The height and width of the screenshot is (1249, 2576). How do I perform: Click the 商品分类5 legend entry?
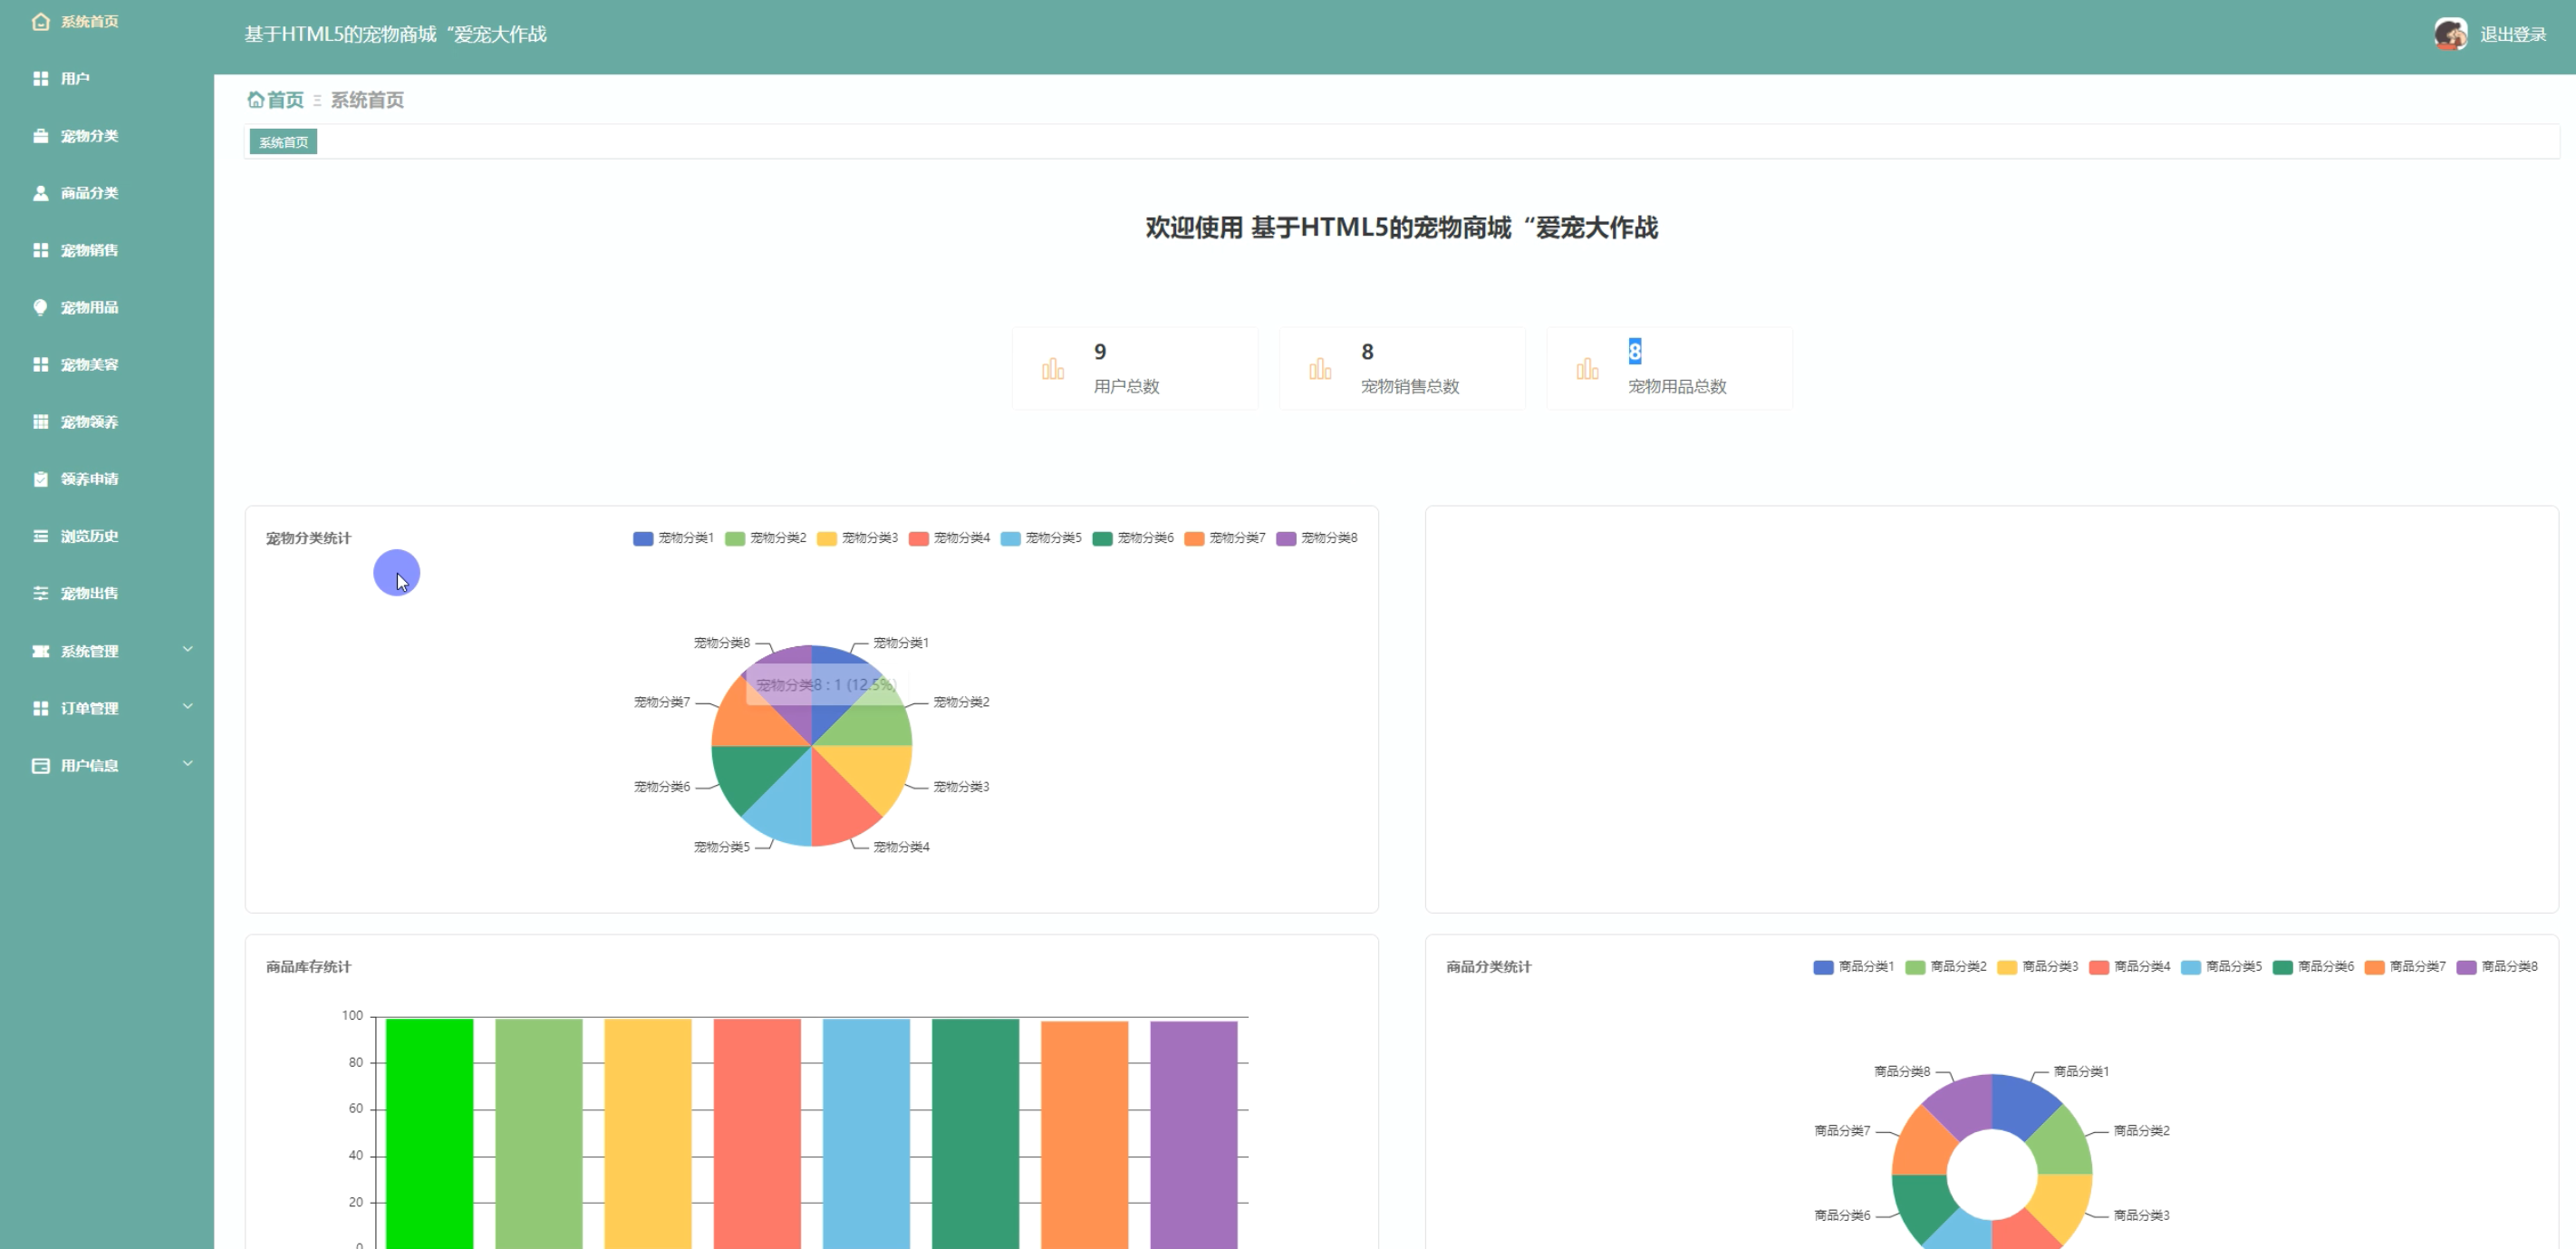pyautogui.click(x=2221, y=967)
